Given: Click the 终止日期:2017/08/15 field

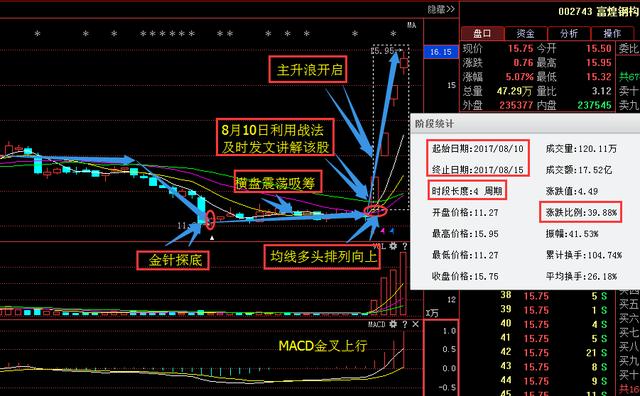Looking at the screenshot, I should [x=478, y=170].
